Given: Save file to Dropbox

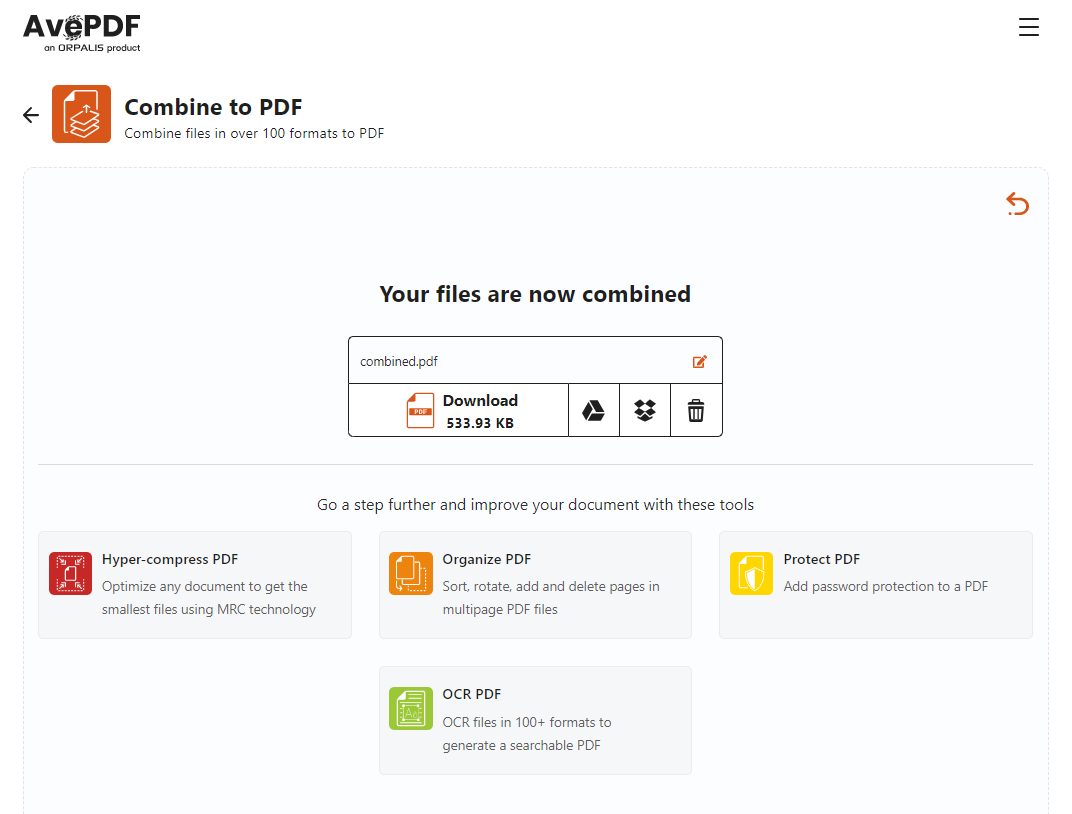Looking at the screenshot, I should (x=645, y=411).
